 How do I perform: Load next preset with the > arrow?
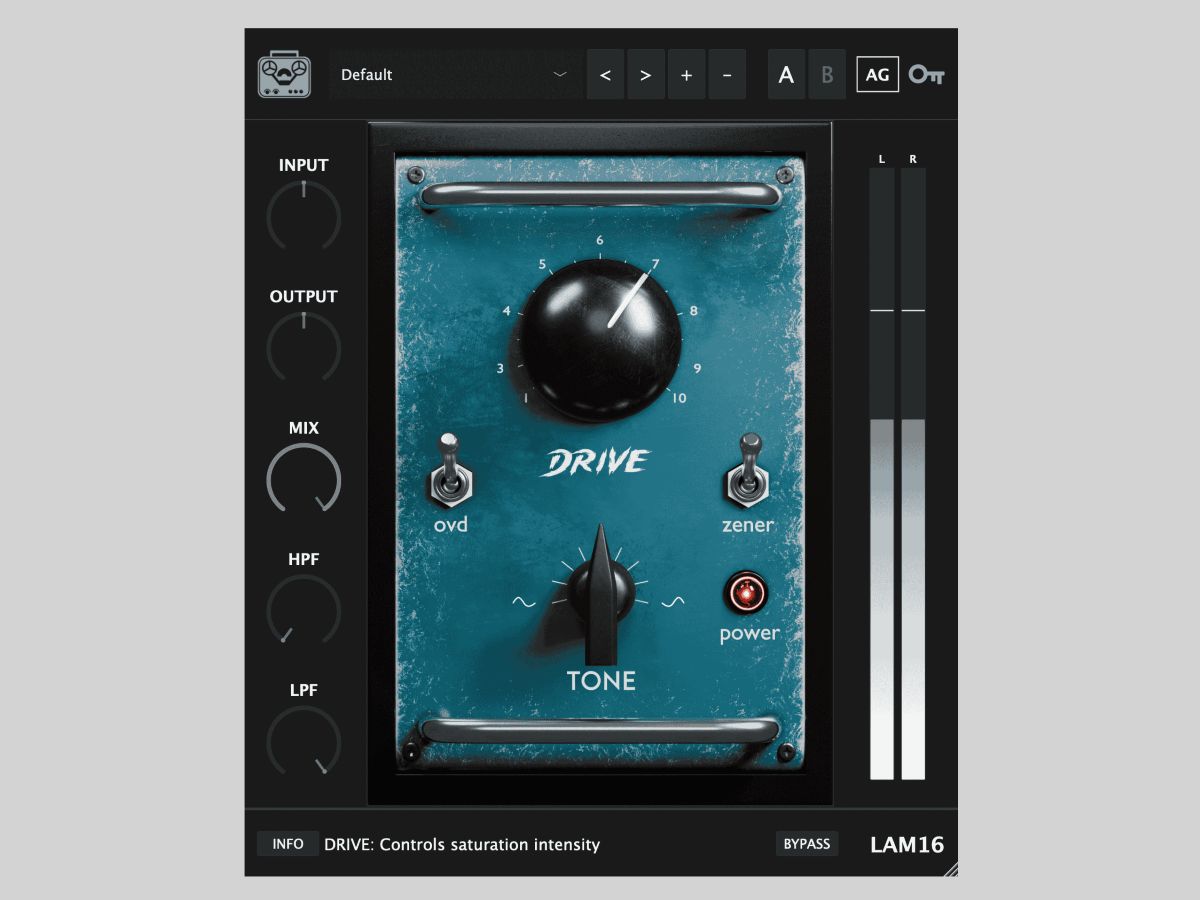tap(645, 74)
